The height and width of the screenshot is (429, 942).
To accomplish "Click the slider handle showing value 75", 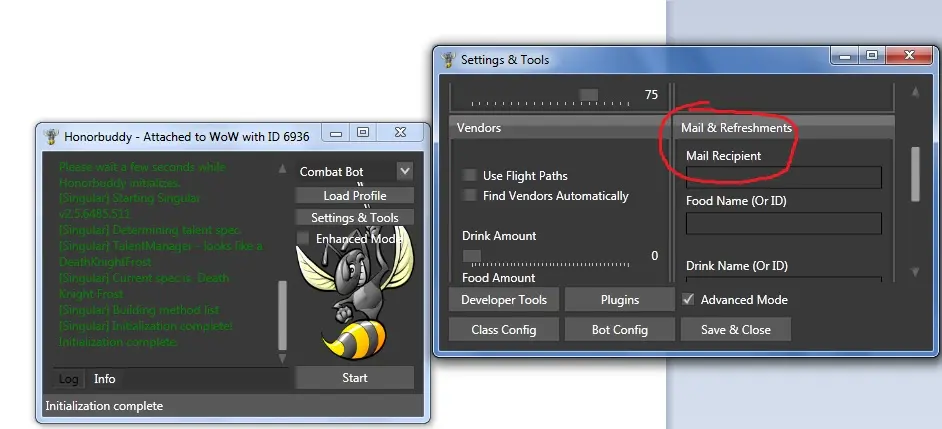I will pos(588,95).
